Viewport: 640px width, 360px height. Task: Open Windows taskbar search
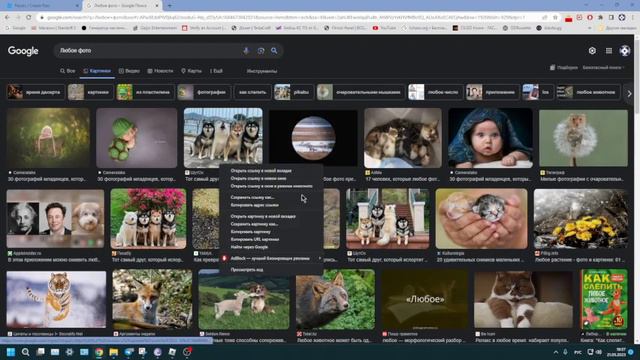click(x=25, y=352)
